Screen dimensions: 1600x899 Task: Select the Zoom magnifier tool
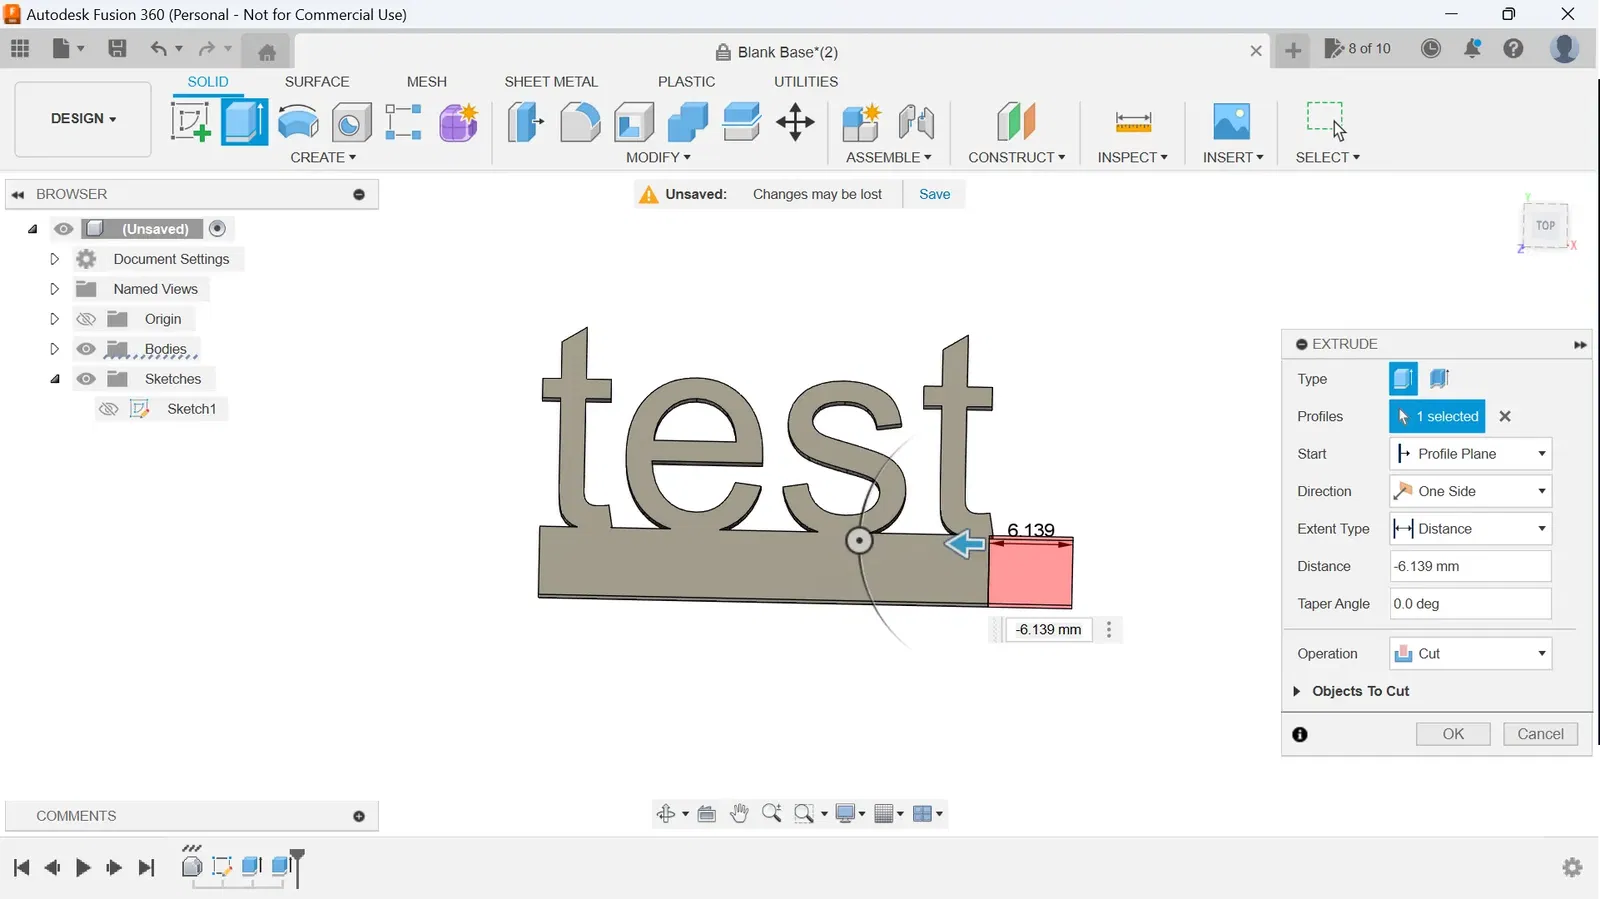click(771, 813)
